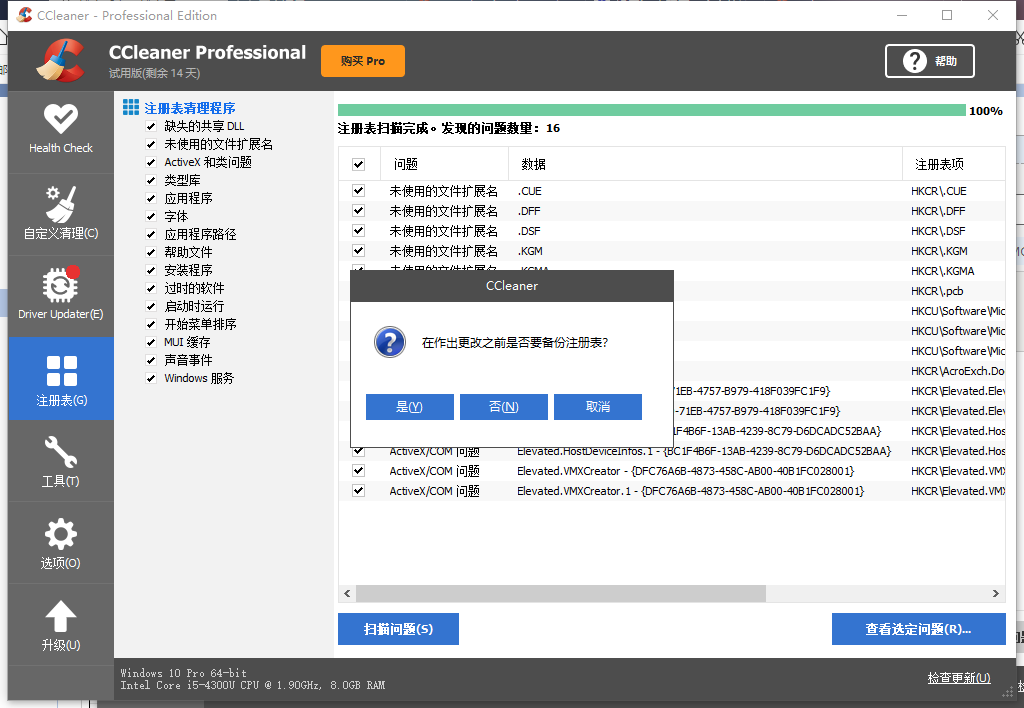Open 选项 options gear section

tap(61, 543)
